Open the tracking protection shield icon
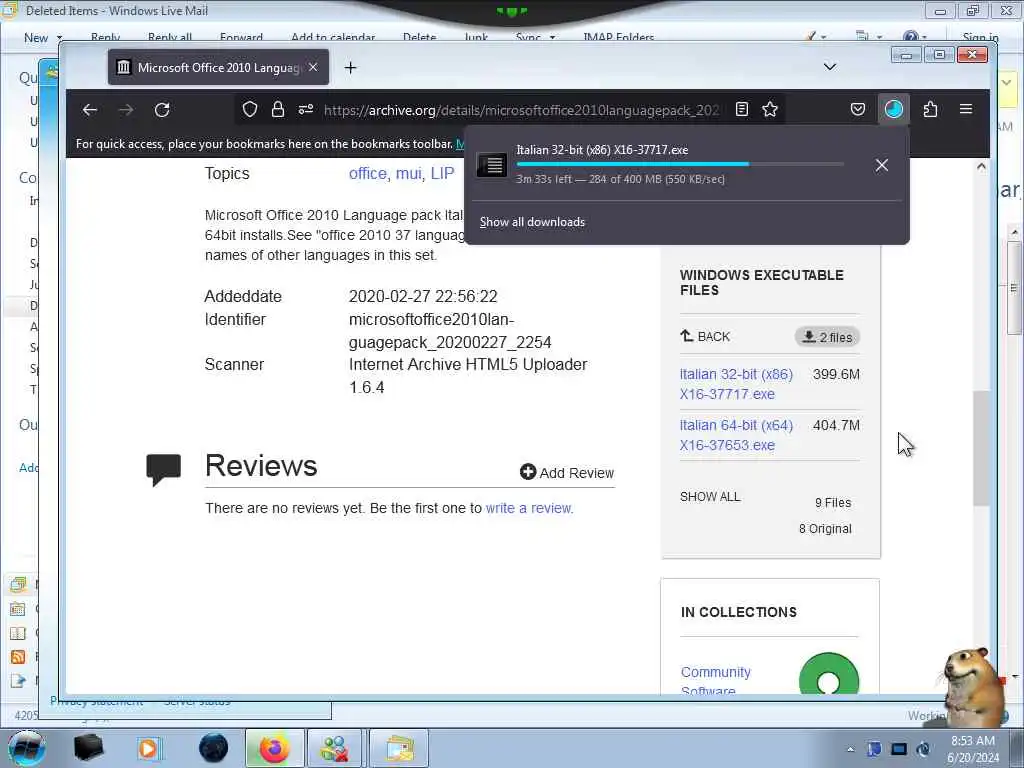Image resolution: width=1024 pixels, height=768 pixels. 249,109
